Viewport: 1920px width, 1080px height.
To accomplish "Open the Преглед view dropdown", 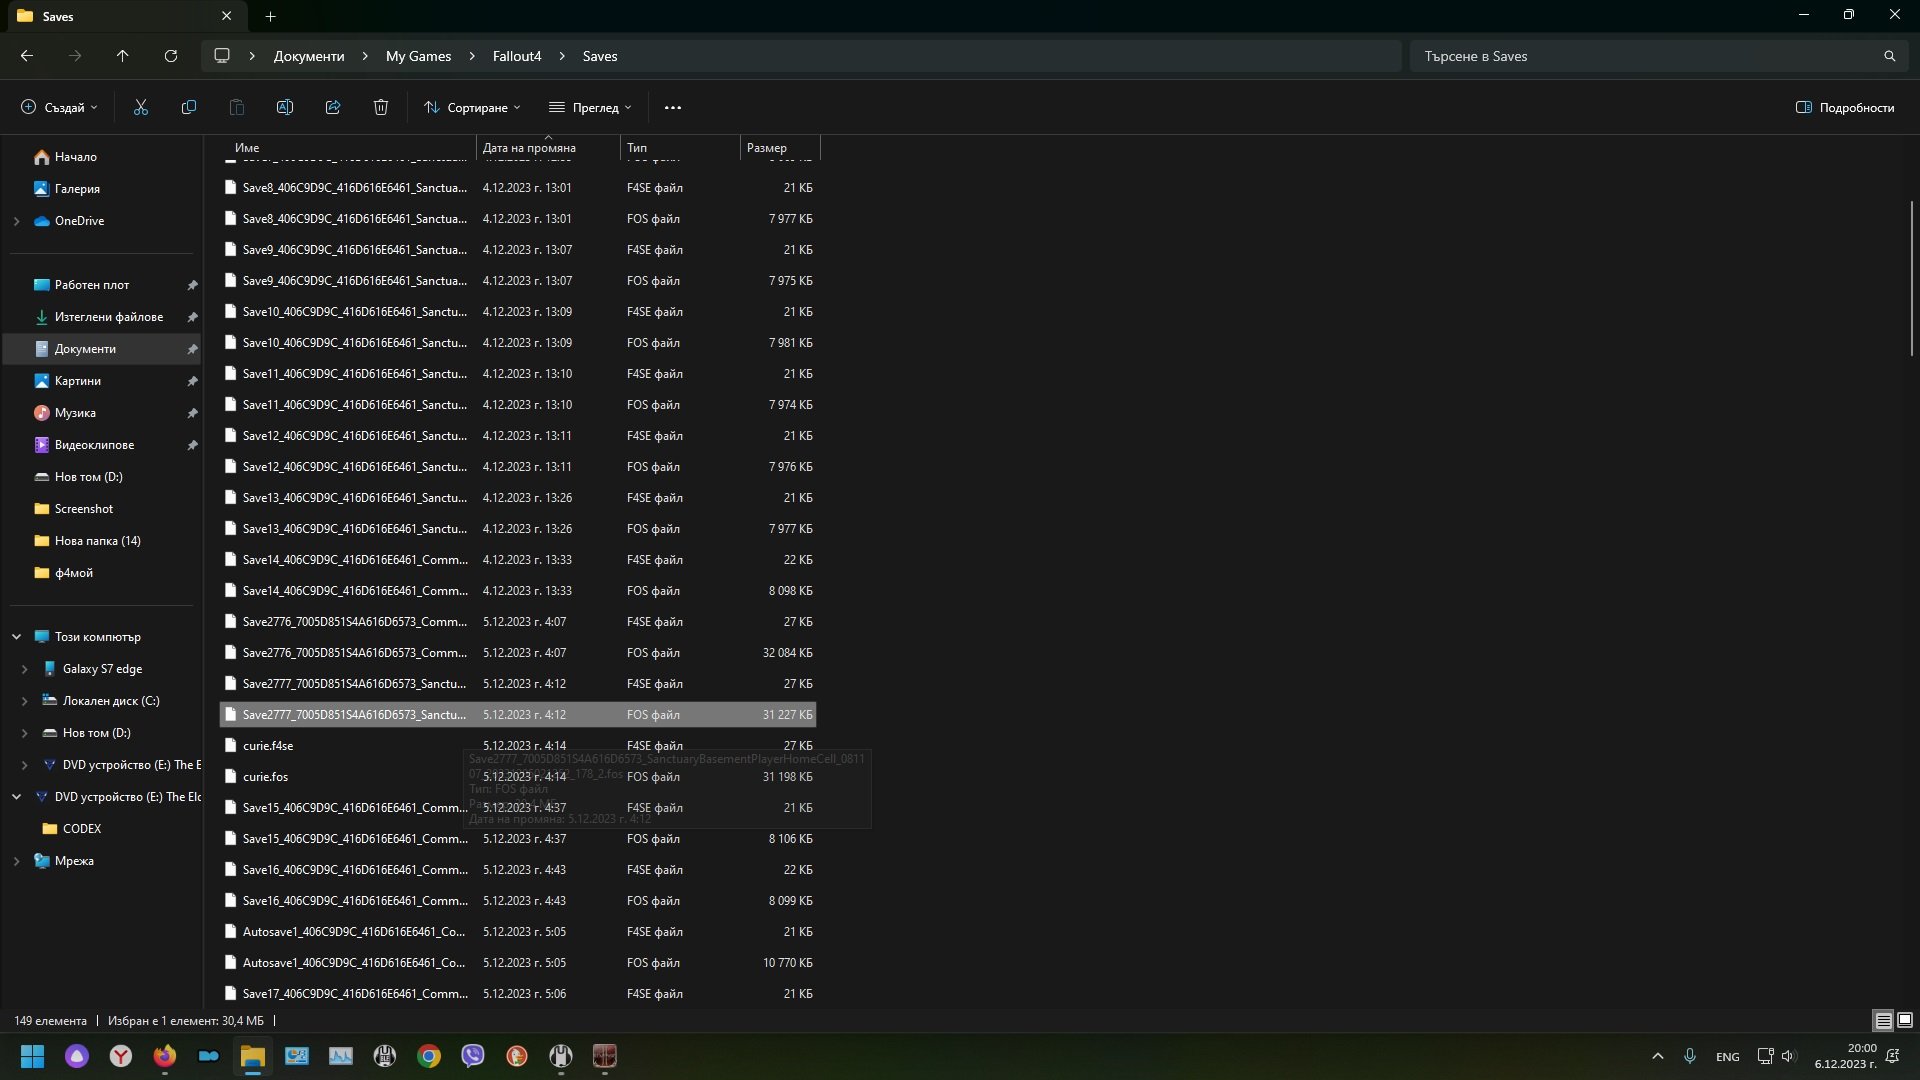I will point(590,107).
